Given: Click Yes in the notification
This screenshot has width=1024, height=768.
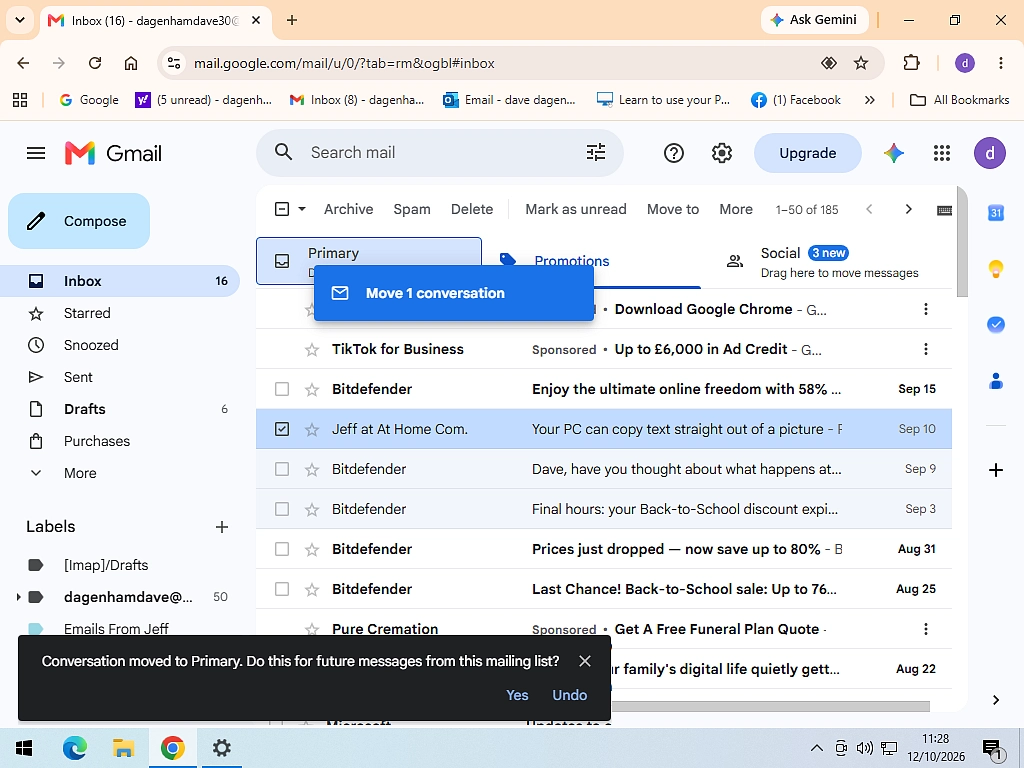Looking at the screenshot, I should tap(517, 696).
